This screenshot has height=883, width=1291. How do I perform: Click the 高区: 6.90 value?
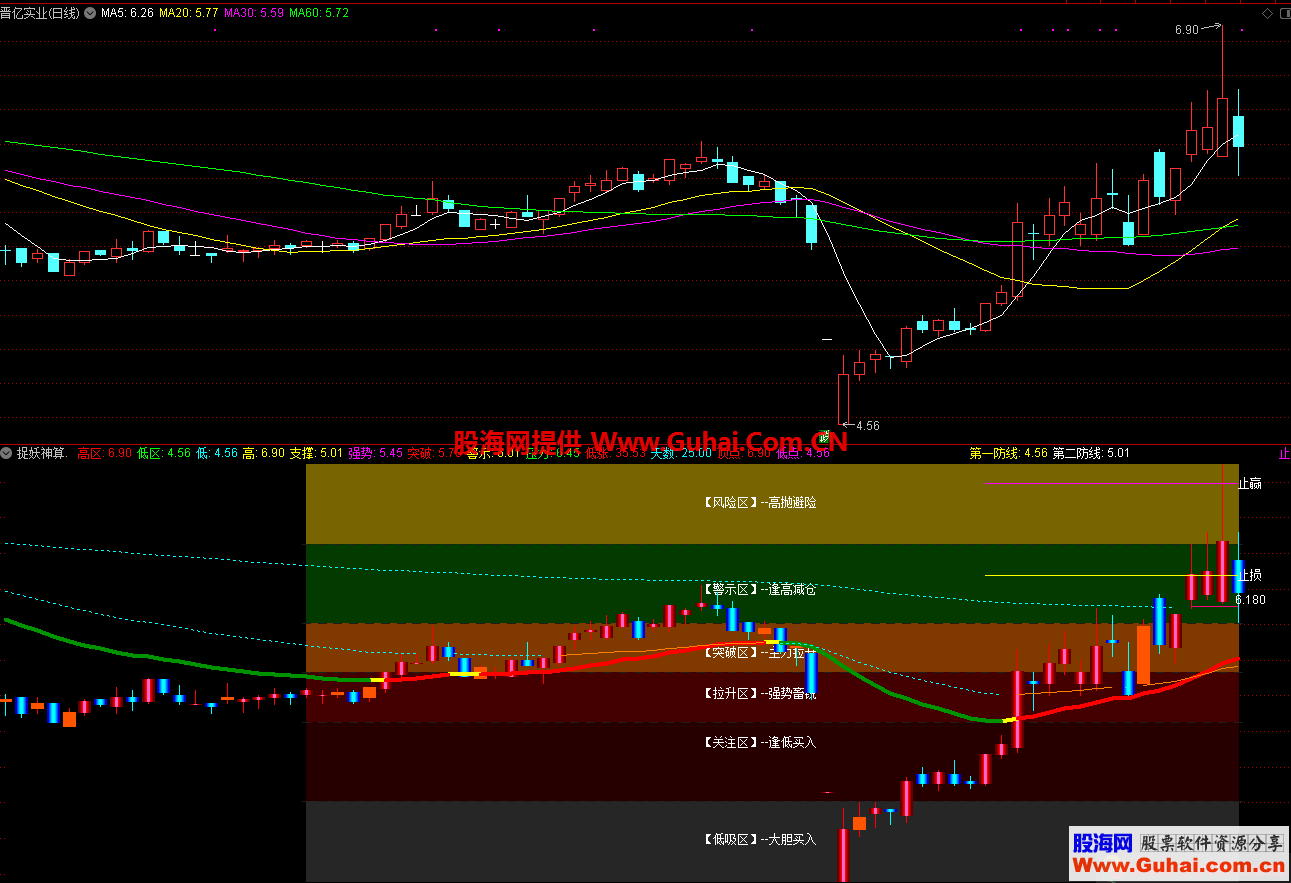coord(104,453)
